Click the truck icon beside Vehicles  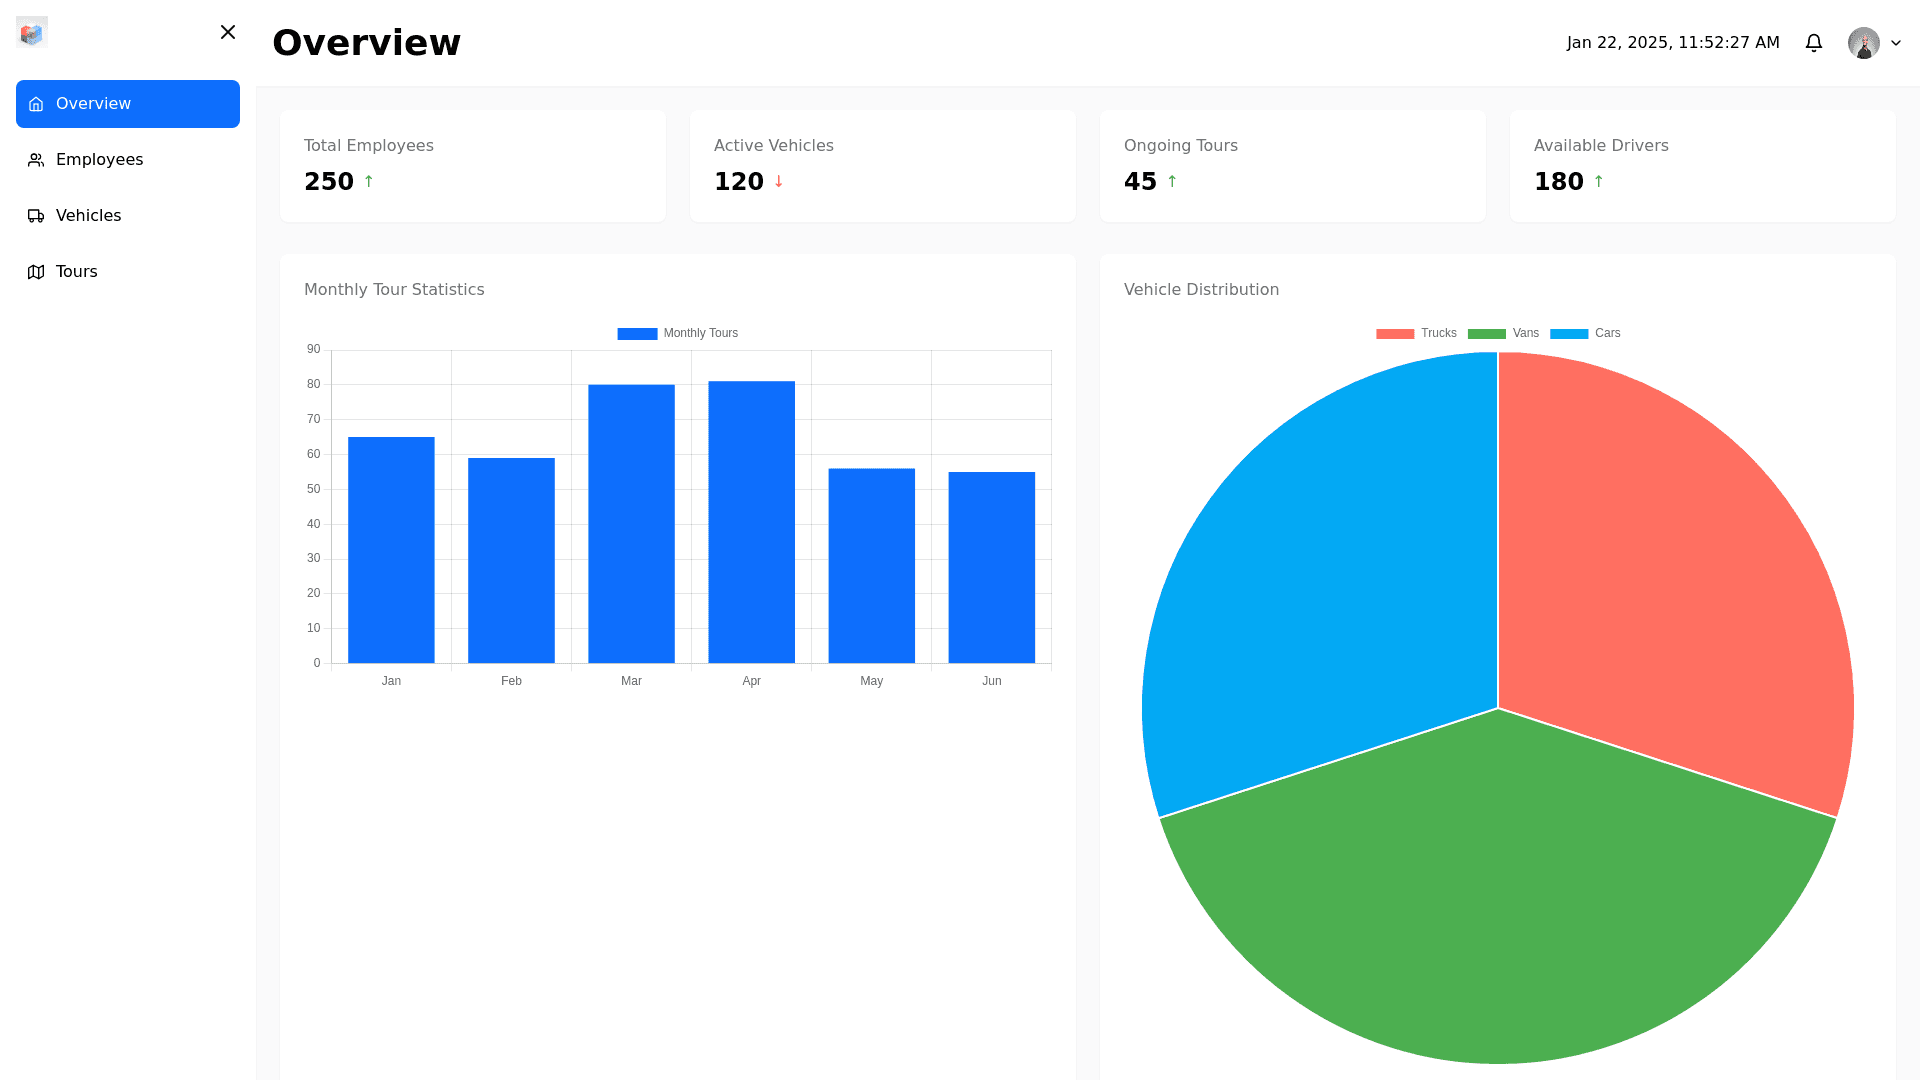coord(36,216)
